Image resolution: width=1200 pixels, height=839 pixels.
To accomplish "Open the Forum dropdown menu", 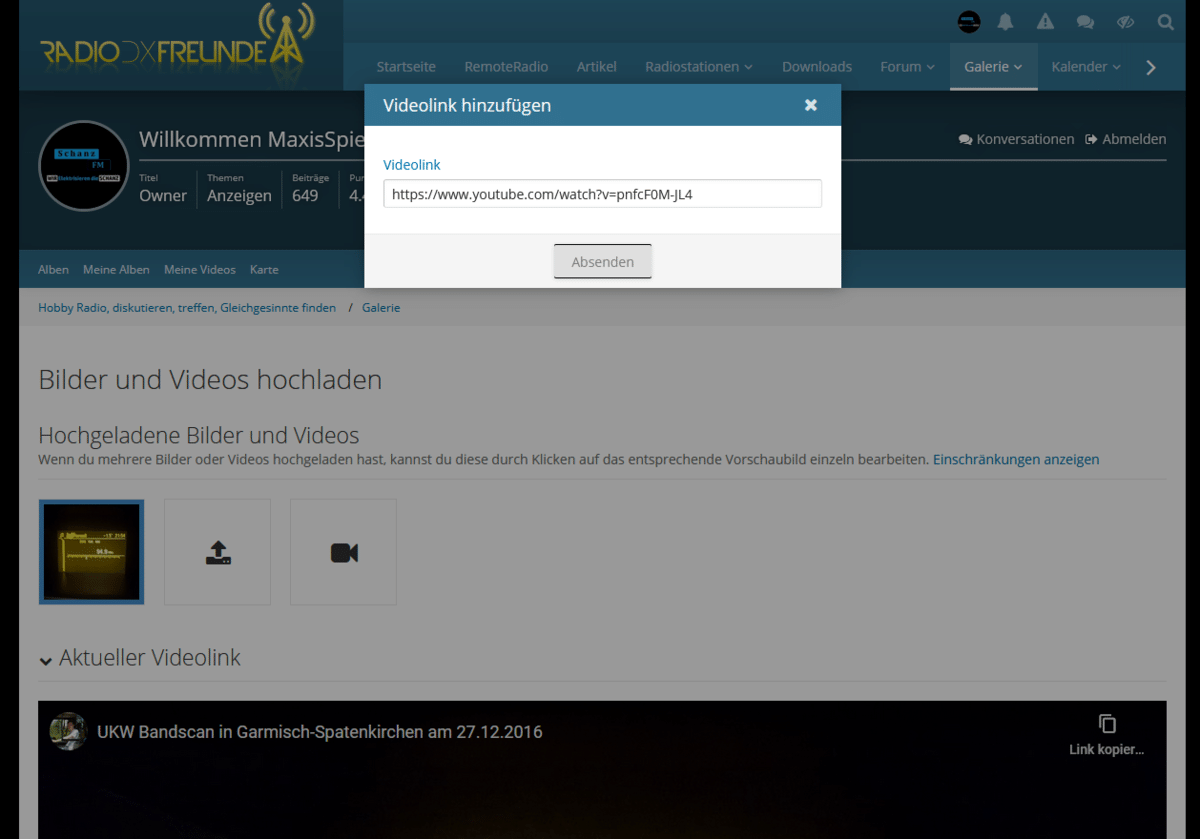I will (907, 67).
